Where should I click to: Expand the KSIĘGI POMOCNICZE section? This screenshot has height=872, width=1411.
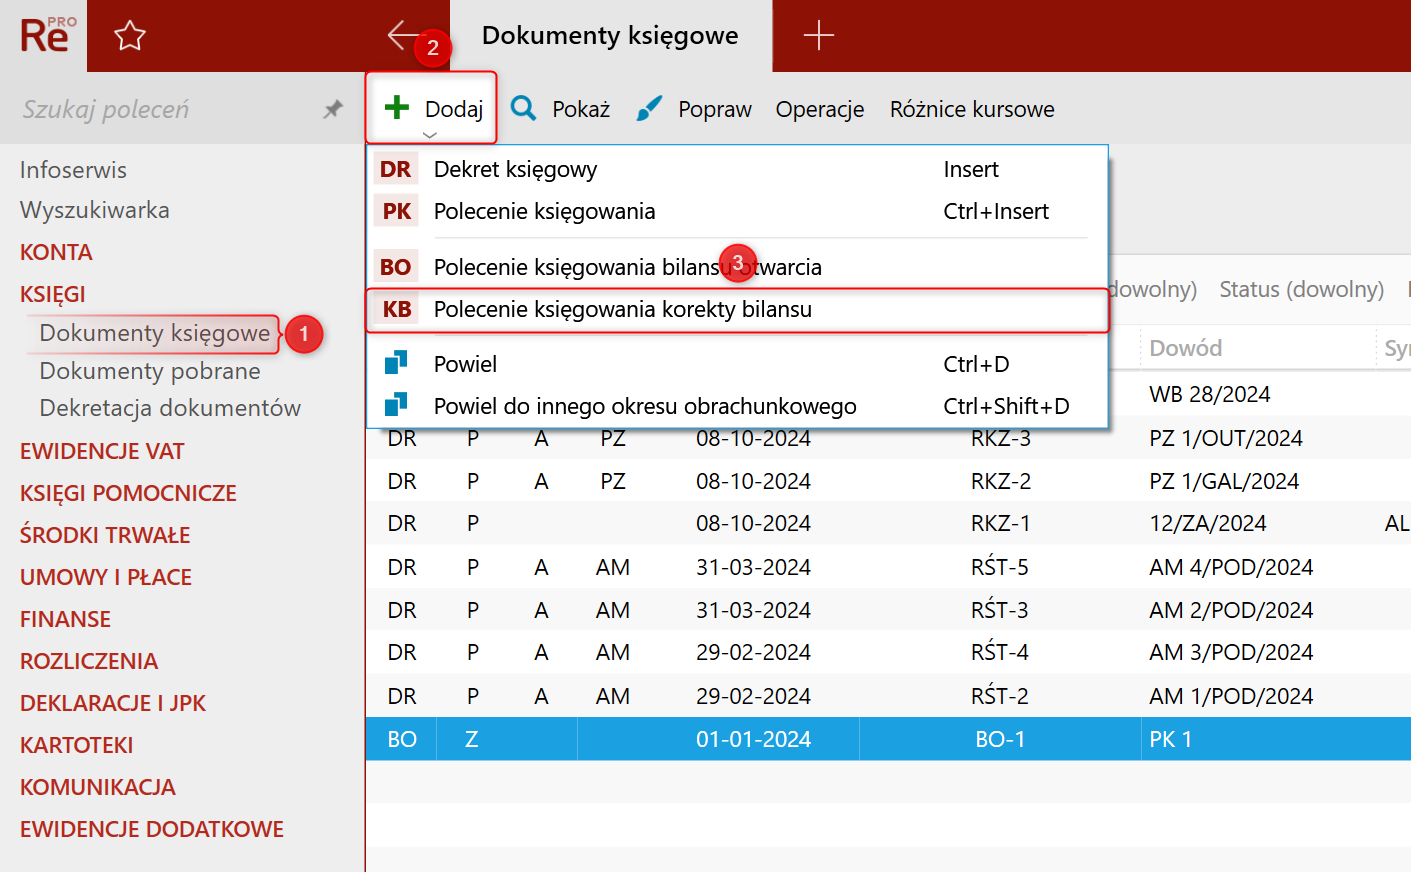click(x=128, y=493)
